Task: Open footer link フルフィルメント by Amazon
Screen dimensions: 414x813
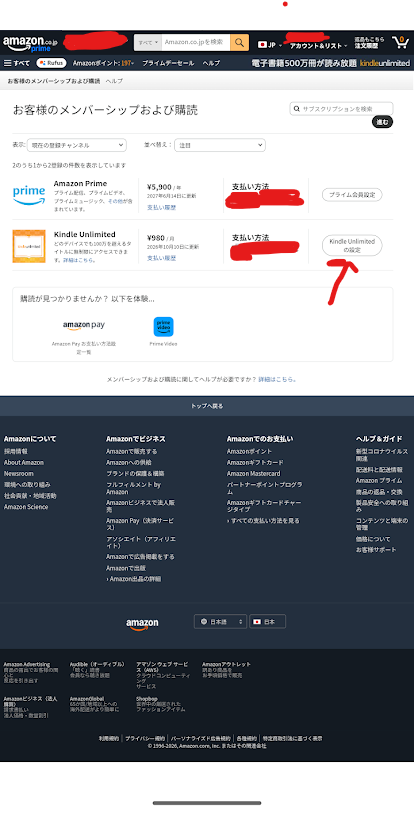Action: point(134,488)
